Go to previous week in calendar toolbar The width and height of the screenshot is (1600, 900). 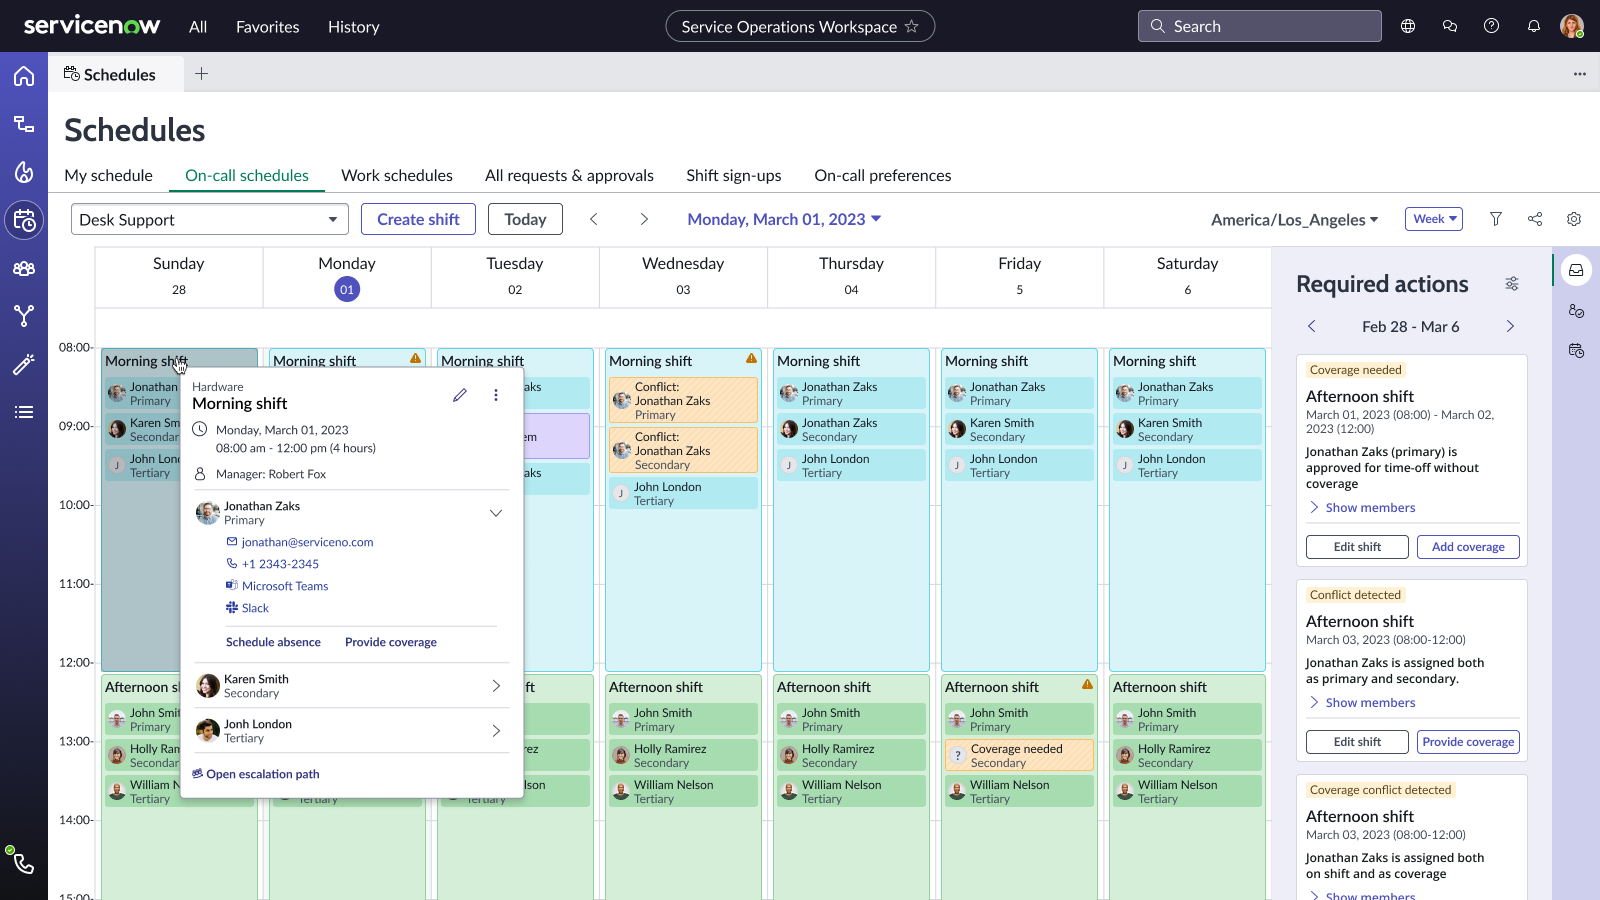(x=593, y=219)
